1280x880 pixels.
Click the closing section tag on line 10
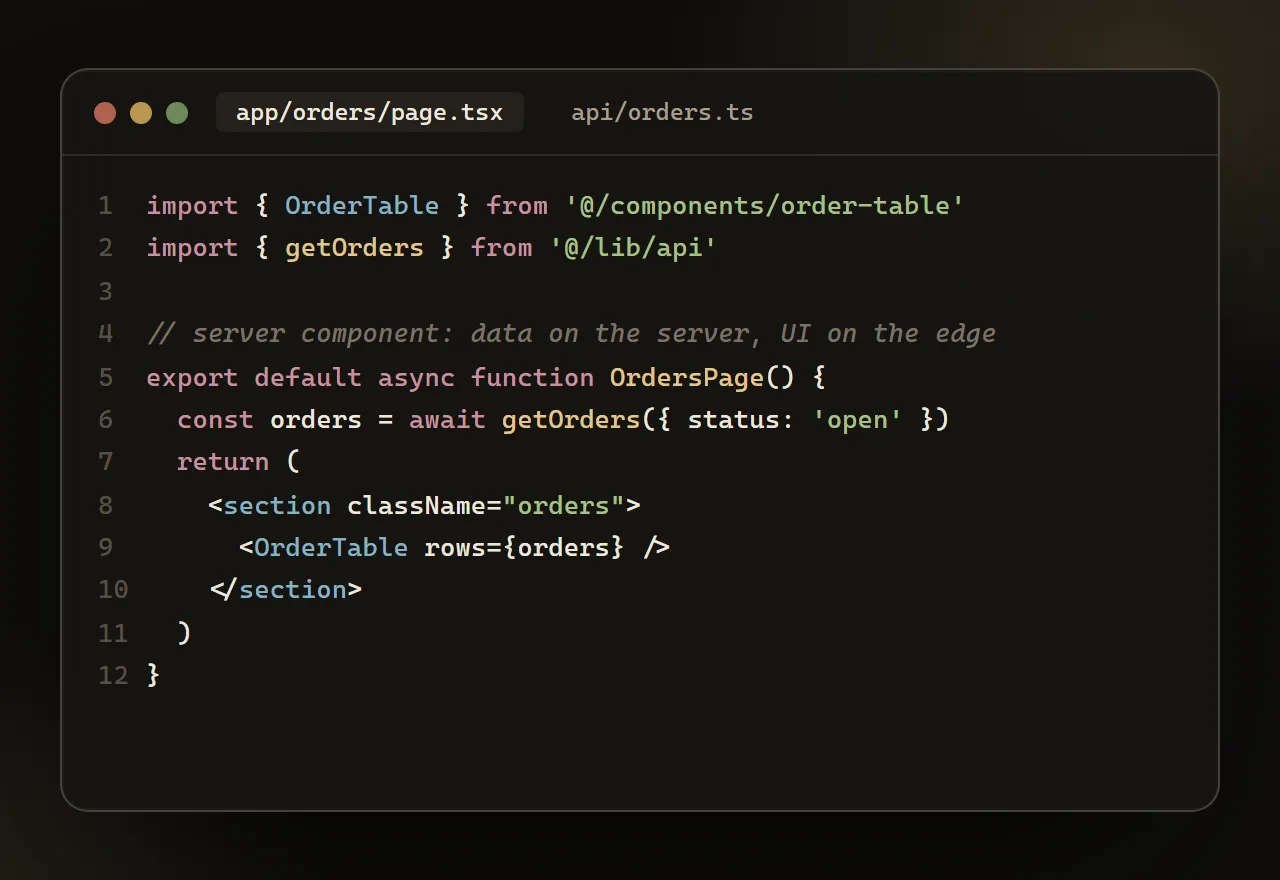(285, 590)
